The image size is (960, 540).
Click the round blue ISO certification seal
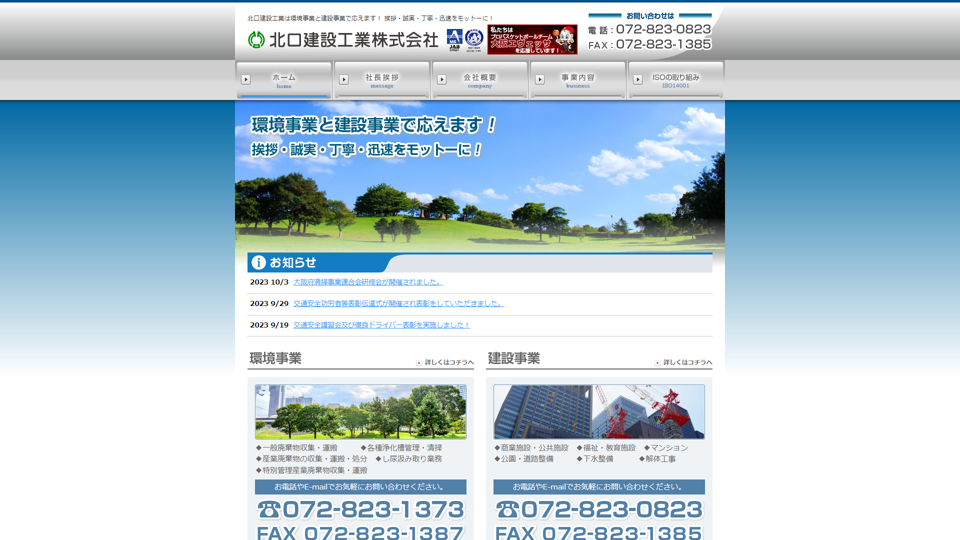[x=474, y=39]
